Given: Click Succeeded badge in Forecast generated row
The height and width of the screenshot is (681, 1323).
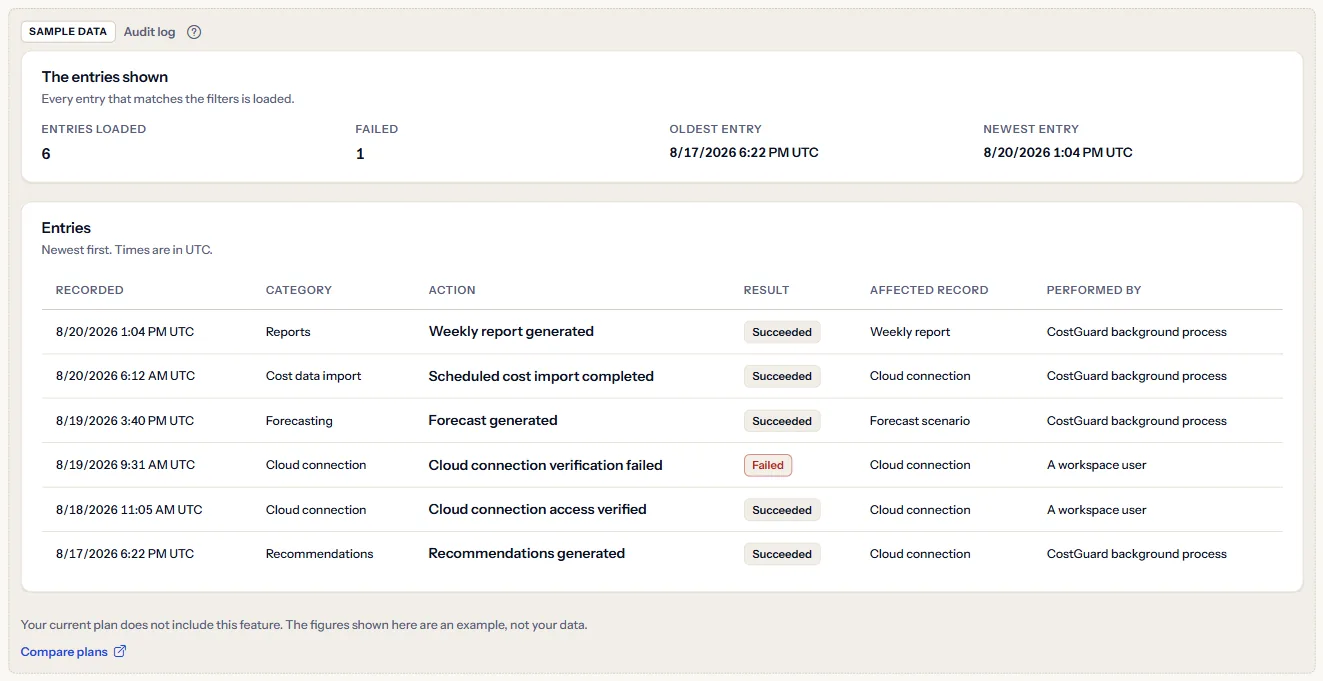Looking at the screenshot, I should pyautogui.click(x=782, y=421).
